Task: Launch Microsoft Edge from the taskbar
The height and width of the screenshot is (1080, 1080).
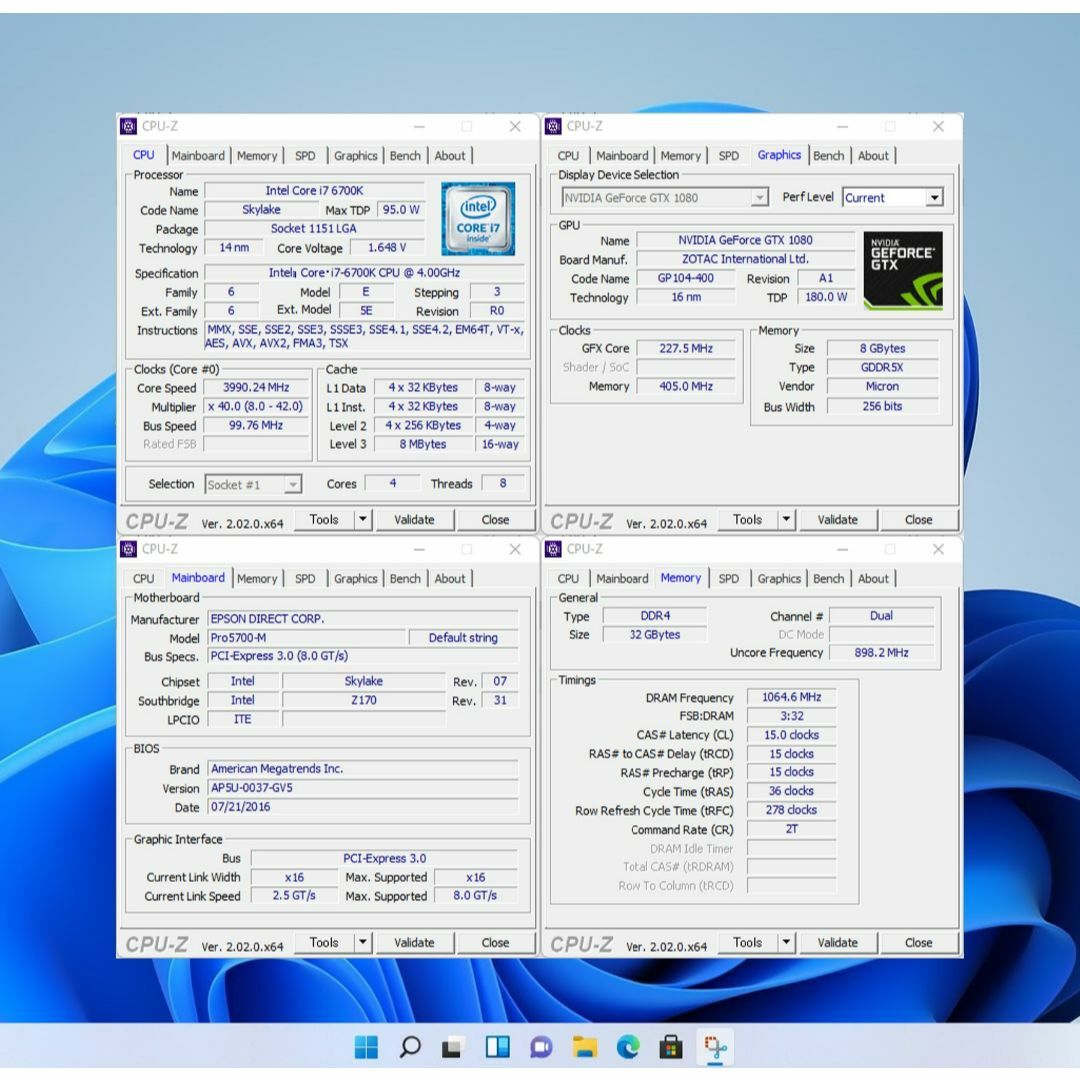Action: pos(627,1047)
